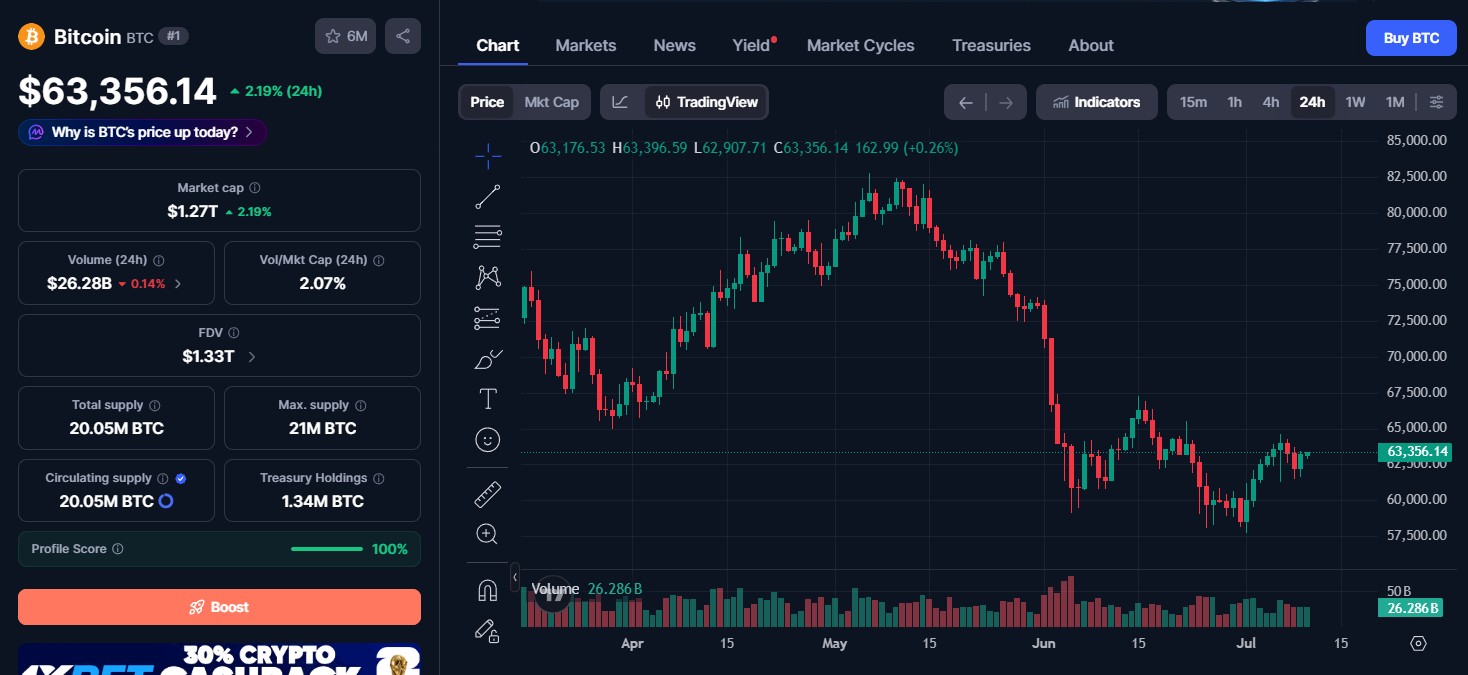Select the TradingView chart view
Image resolution: width=1468 pixels, height=675 pixels.
tap(707, 102)
